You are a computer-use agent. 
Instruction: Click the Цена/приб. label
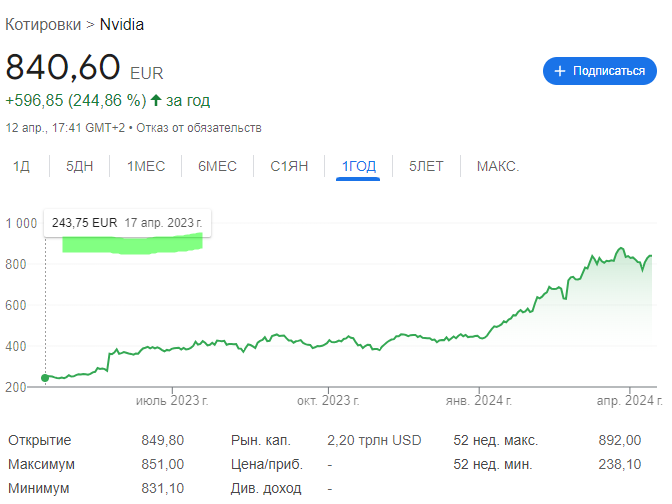[267, 464]
